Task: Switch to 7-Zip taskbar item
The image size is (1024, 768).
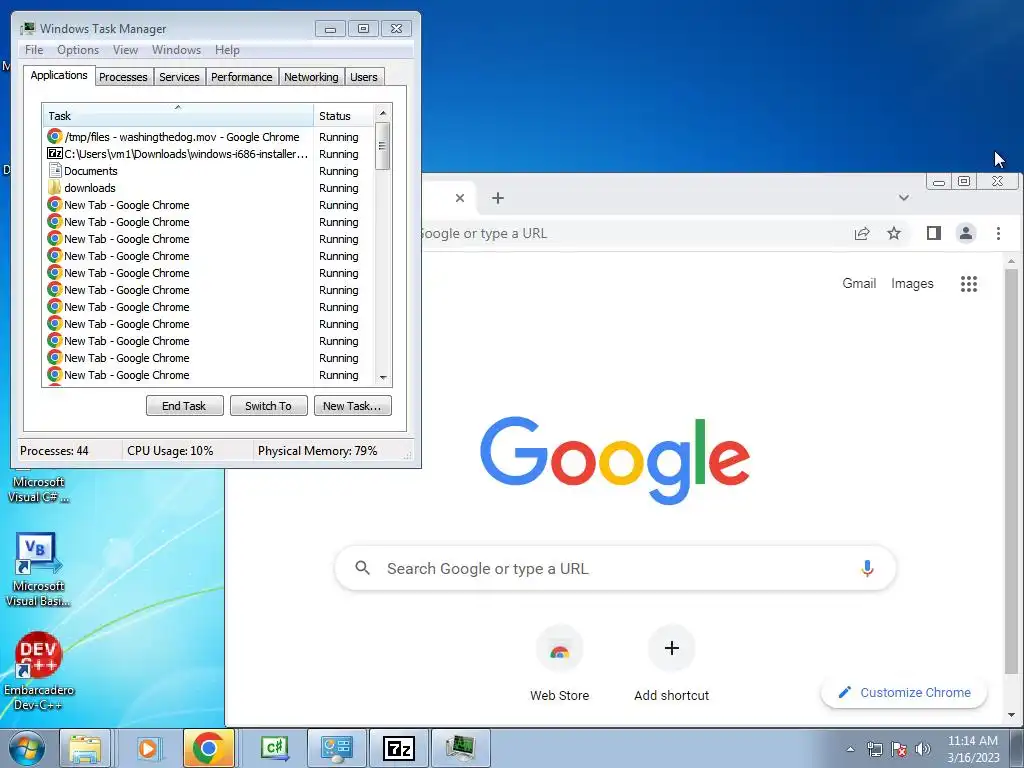Action: point(399,748)
